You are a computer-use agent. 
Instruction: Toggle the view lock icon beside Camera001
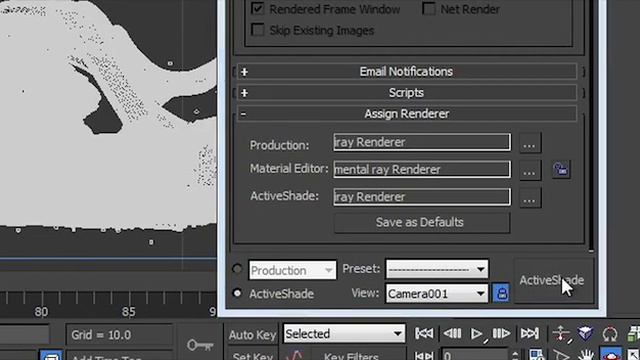pos(501,293)
